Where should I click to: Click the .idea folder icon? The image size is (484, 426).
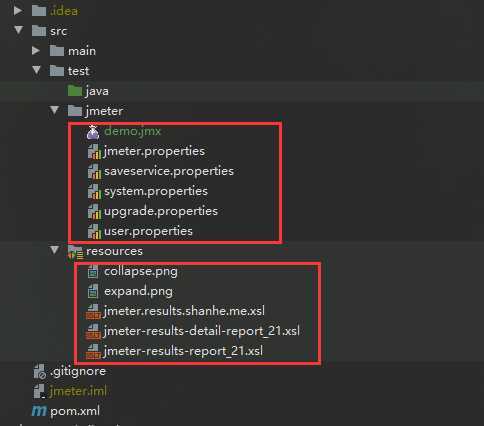coord(39,11)
